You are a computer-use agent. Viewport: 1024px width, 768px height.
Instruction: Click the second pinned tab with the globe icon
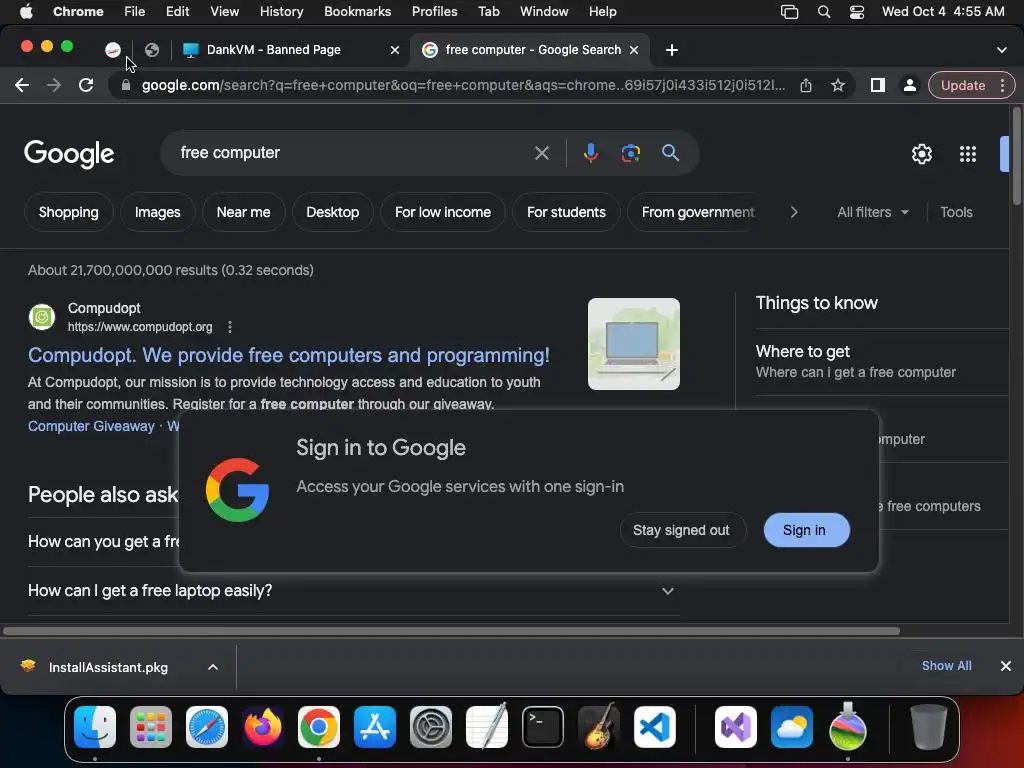pyautogui.click(x=152, y=50)
